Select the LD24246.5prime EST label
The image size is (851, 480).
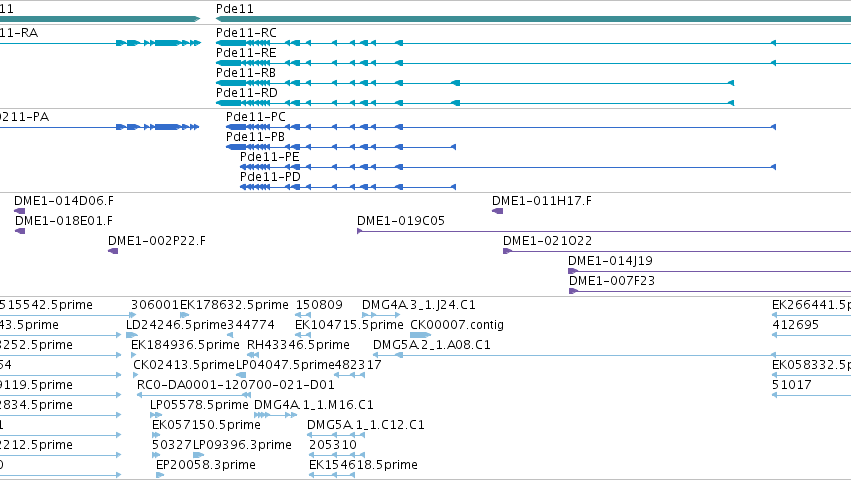(x=176, y=325)
